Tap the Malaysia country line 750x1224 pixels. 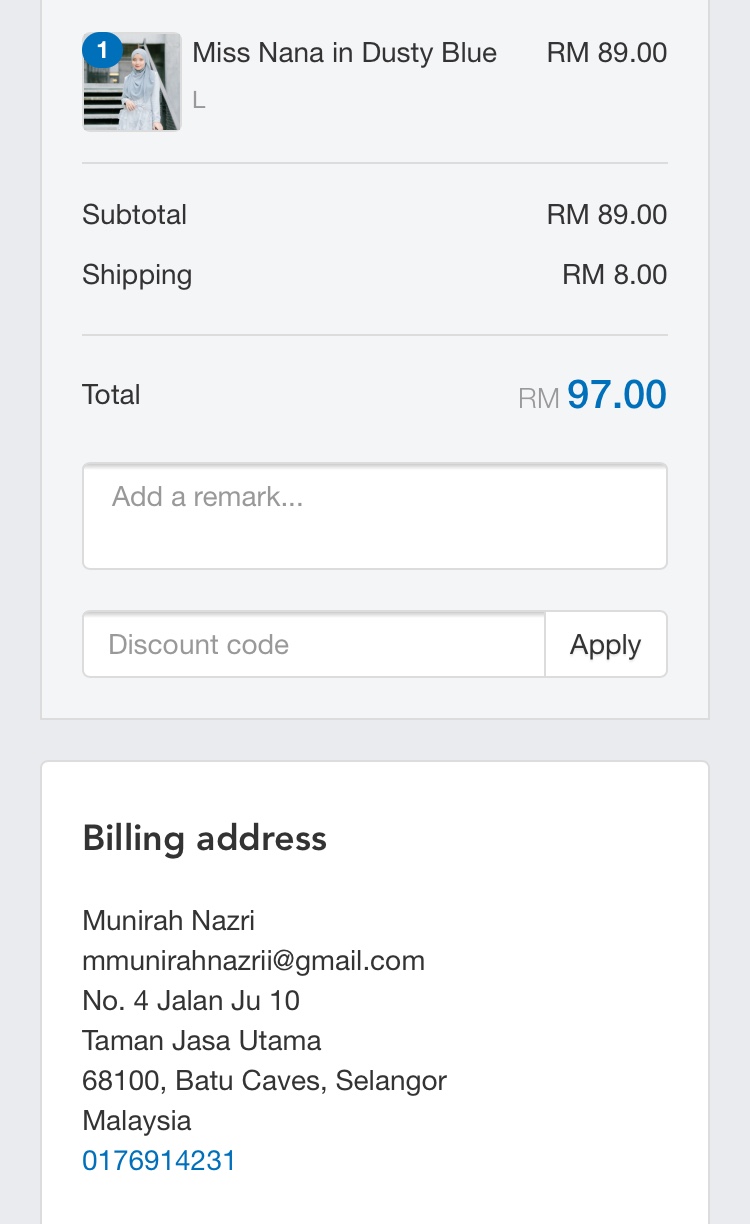[137, 1121]
